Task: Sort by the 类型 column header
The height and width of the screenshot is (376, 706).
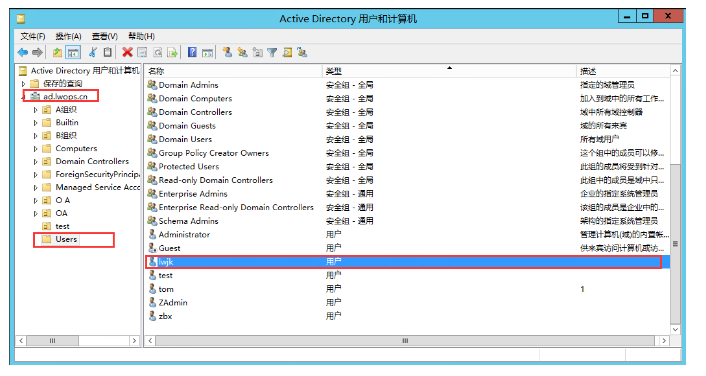Action: tap(449, 71)
